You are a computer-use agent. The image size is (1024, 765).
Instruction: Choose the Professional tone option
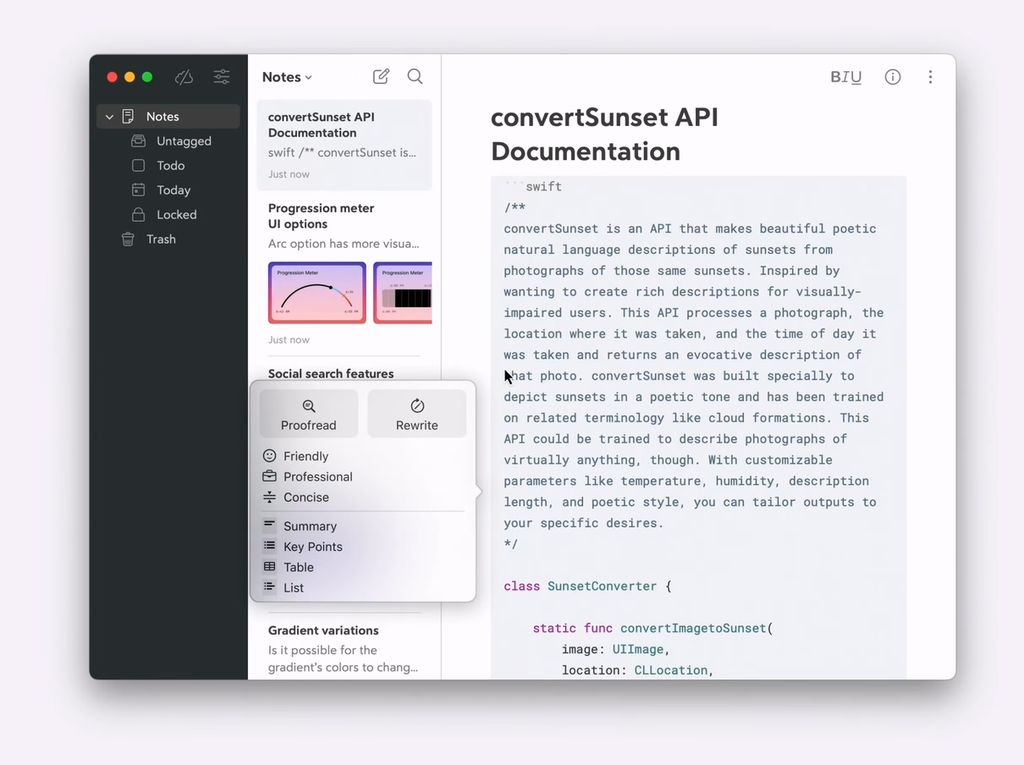317,477
